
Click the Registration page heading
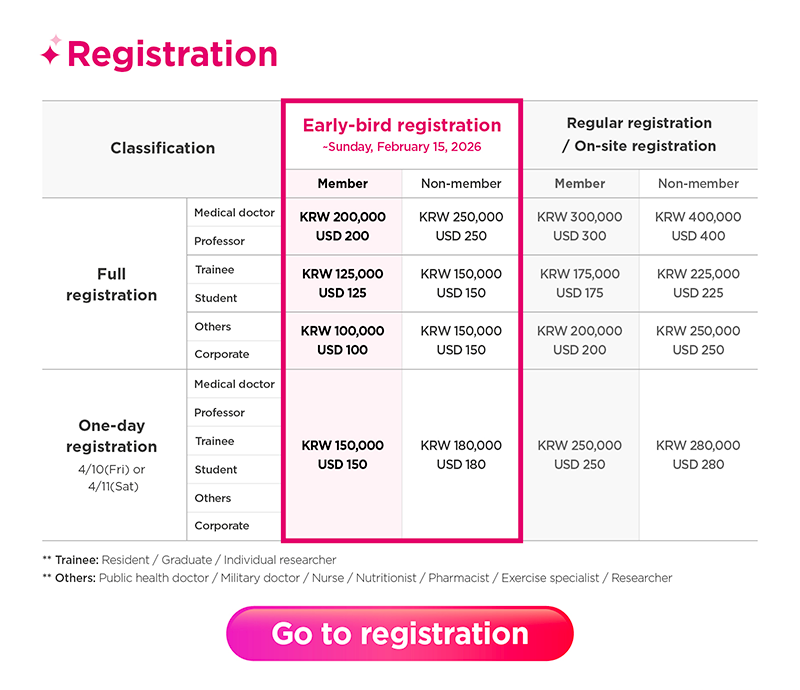(x=172, y=54)
